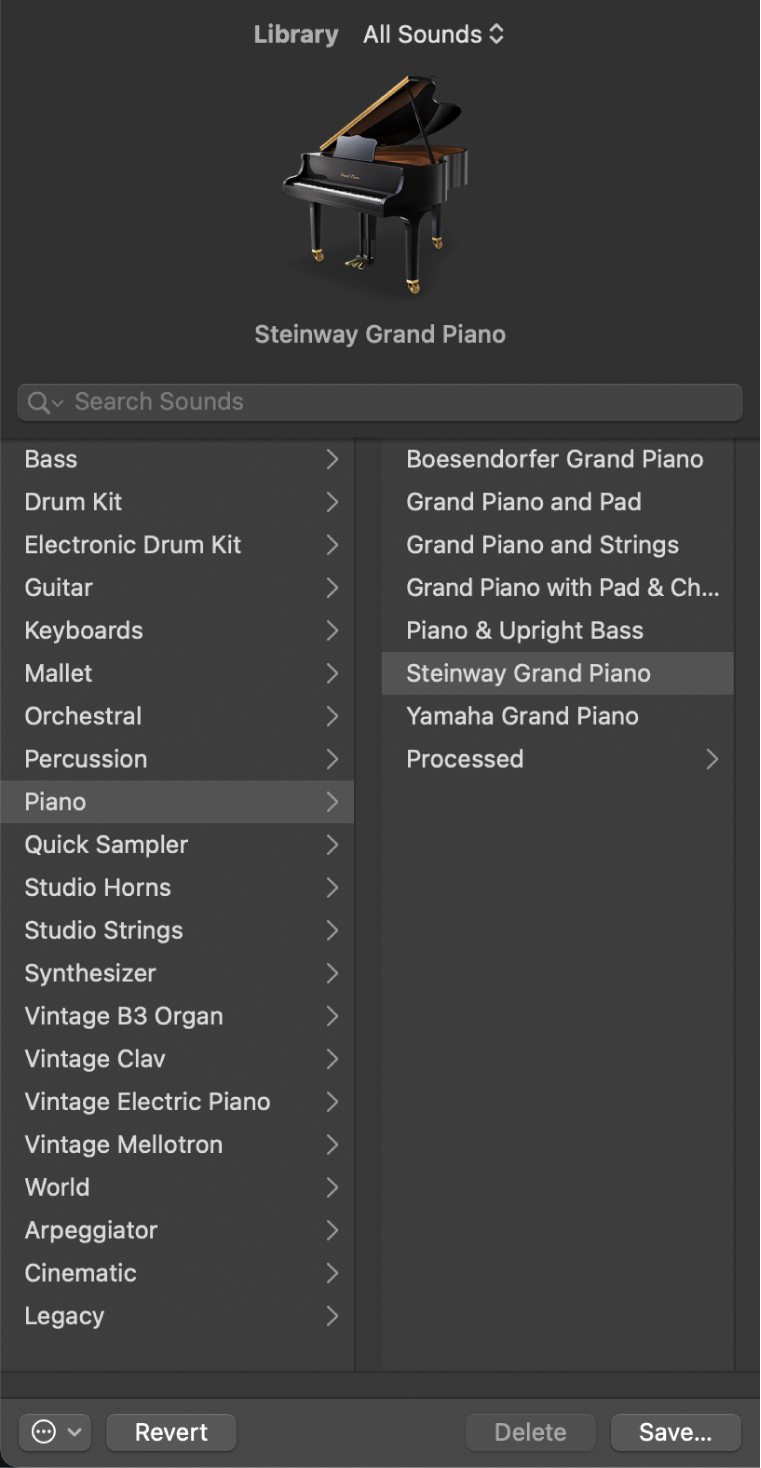Expand the Legacy category chevron

[332, 1317]
